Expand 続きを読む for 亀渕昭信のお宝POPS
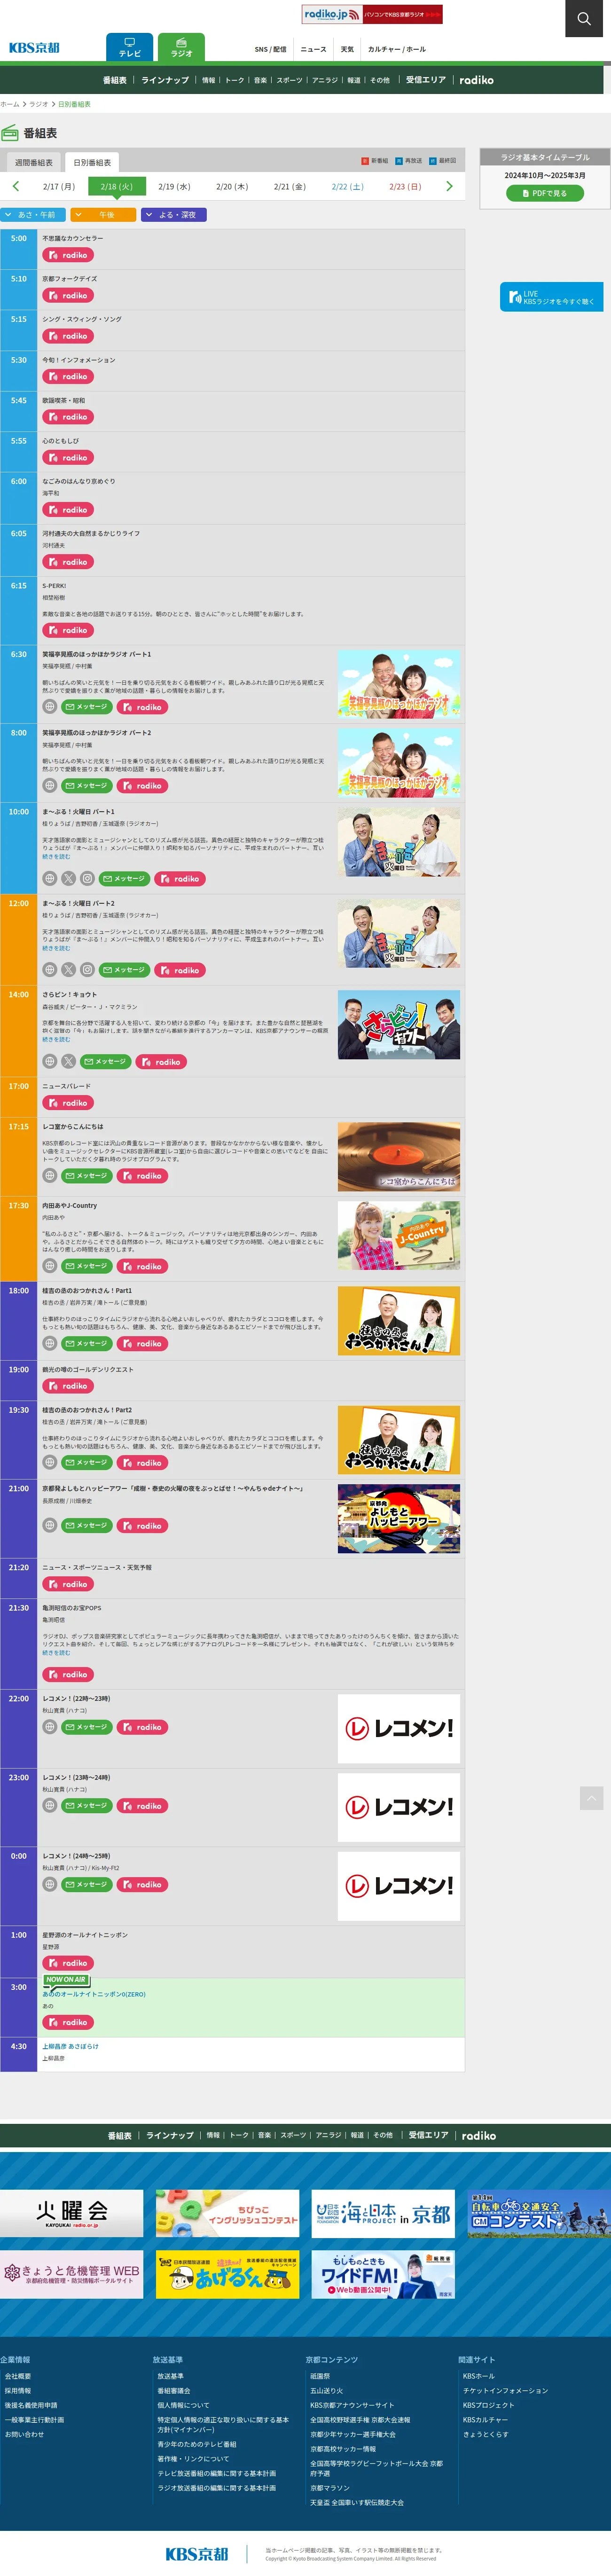Screen dimensions: 611x2576 pyautogui.click(x=56, y=1652)
